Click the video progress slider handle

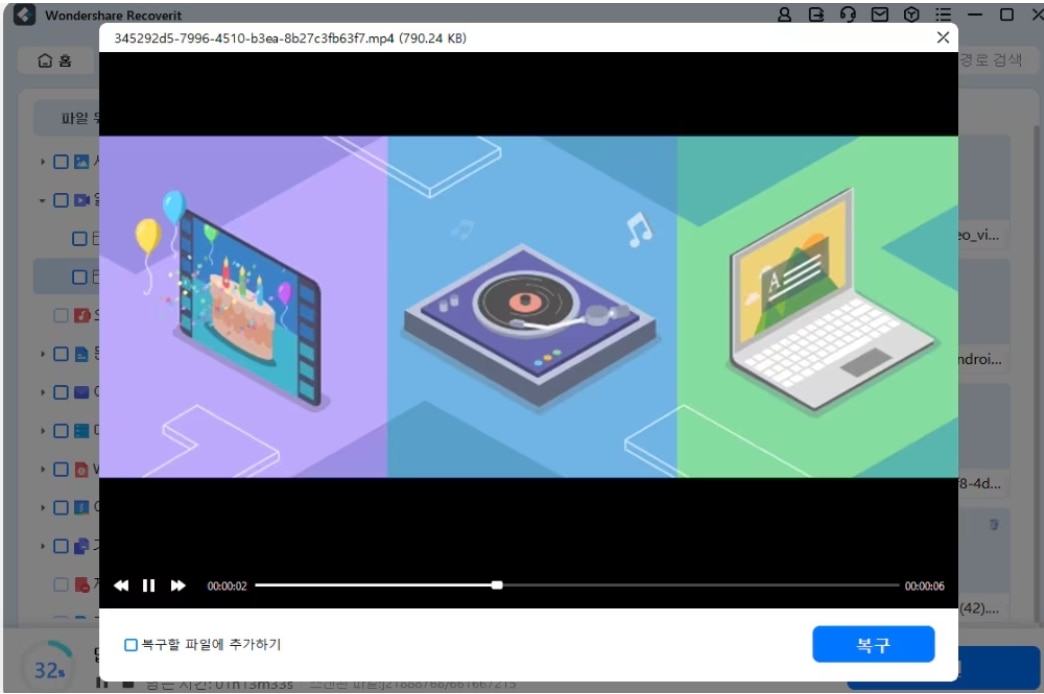(497, 585)
